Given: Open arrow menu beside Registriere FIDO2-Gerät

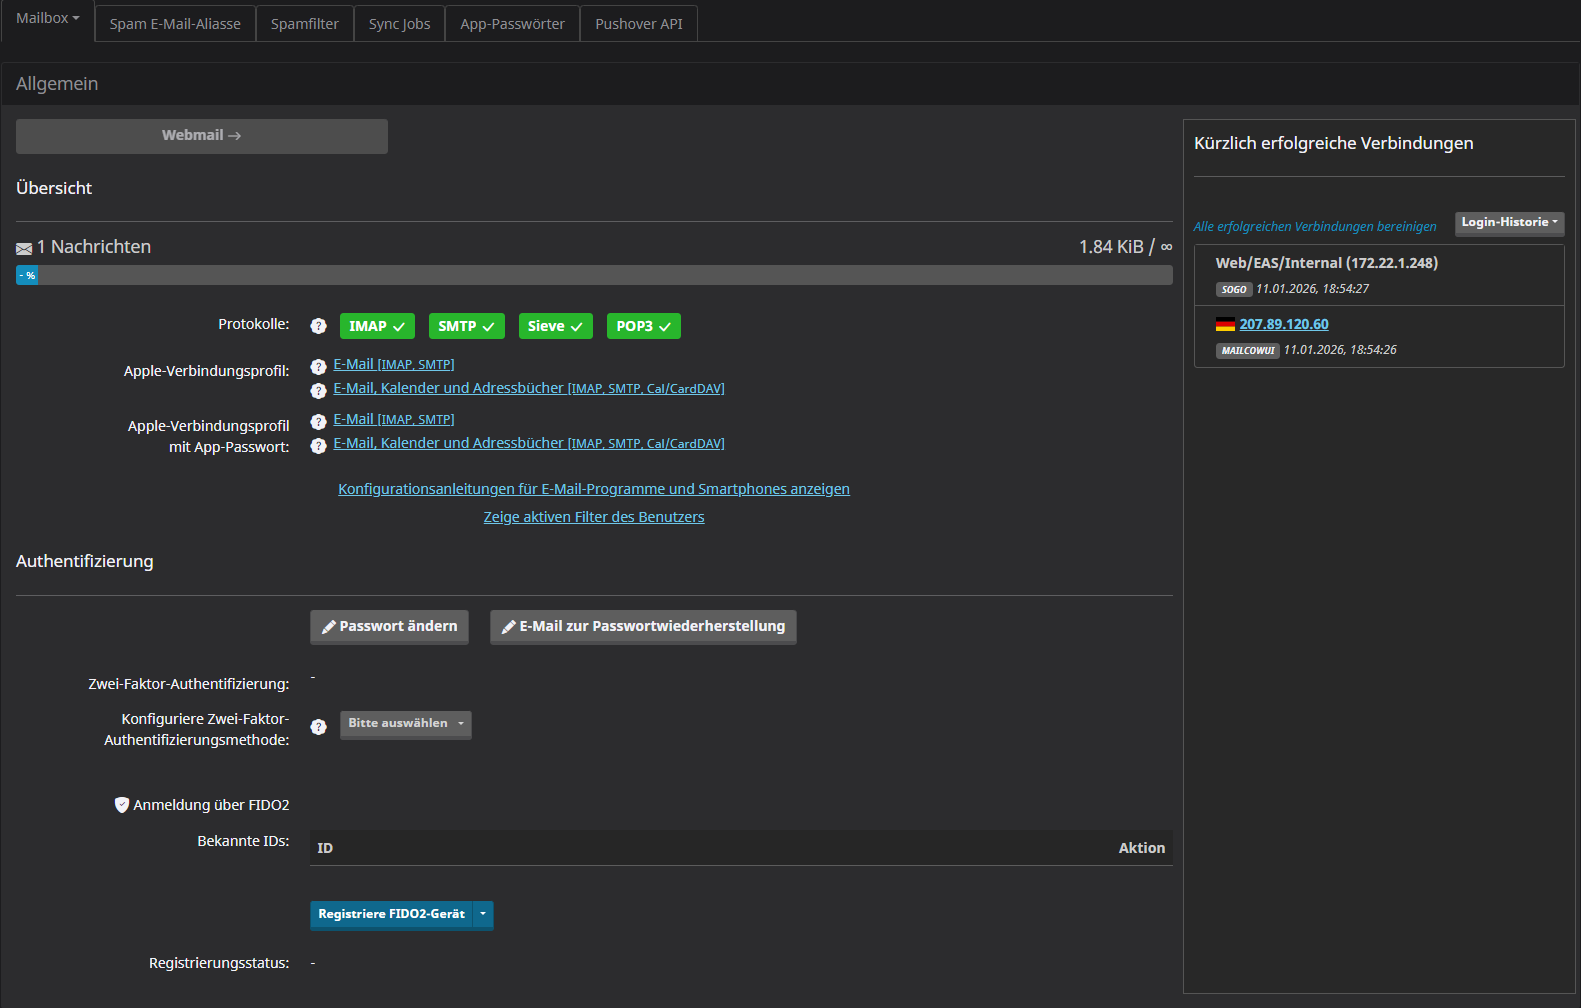Looking at the screenshot, I should [x=483, y=914].
